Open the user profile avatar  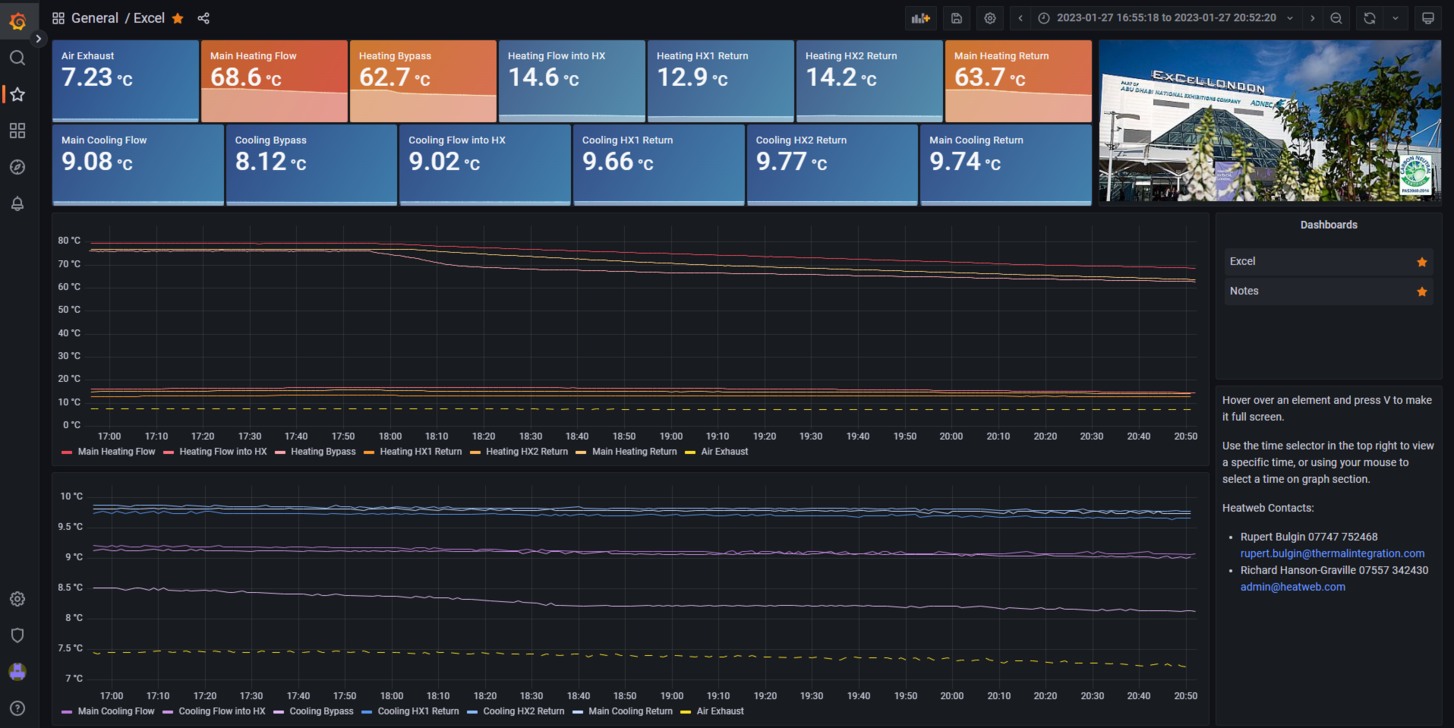point(17,672)
